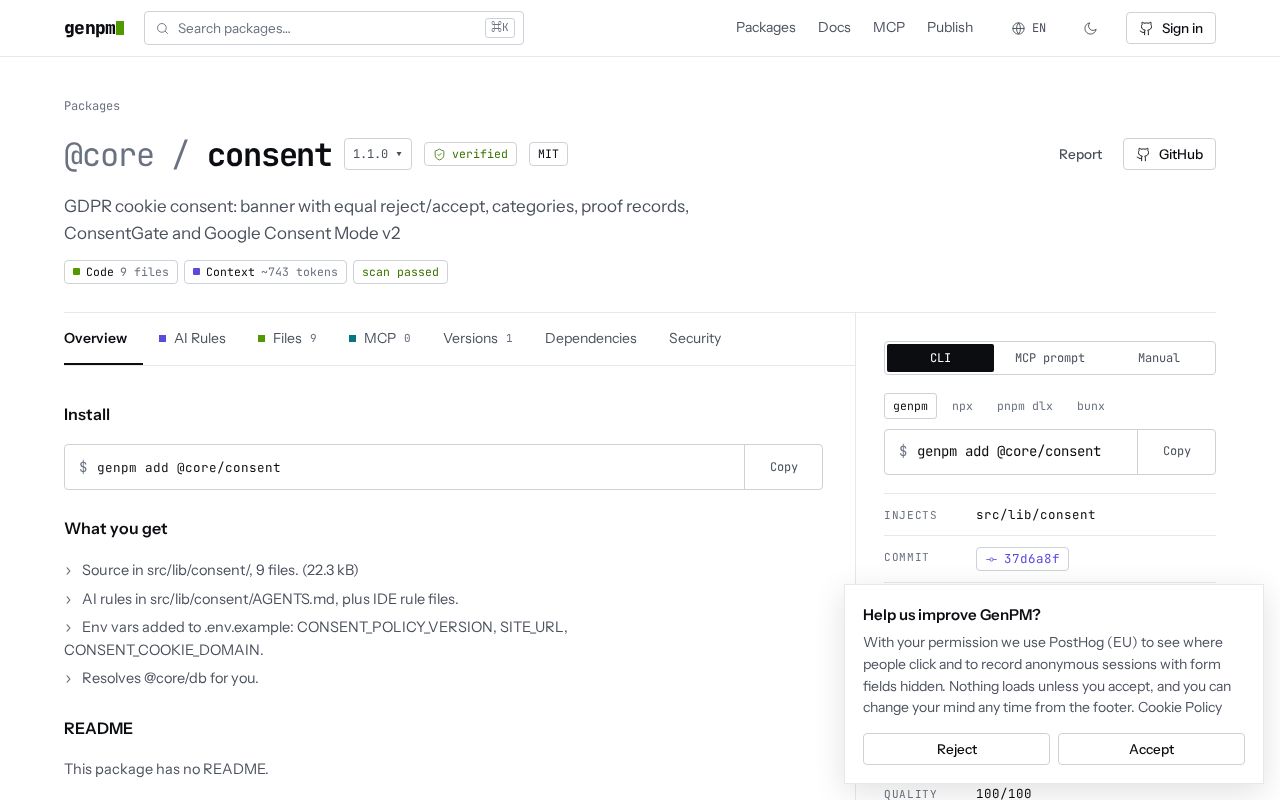1280x800 pixels.
Task: Open the EN language selector
Action: [1029, 28]
